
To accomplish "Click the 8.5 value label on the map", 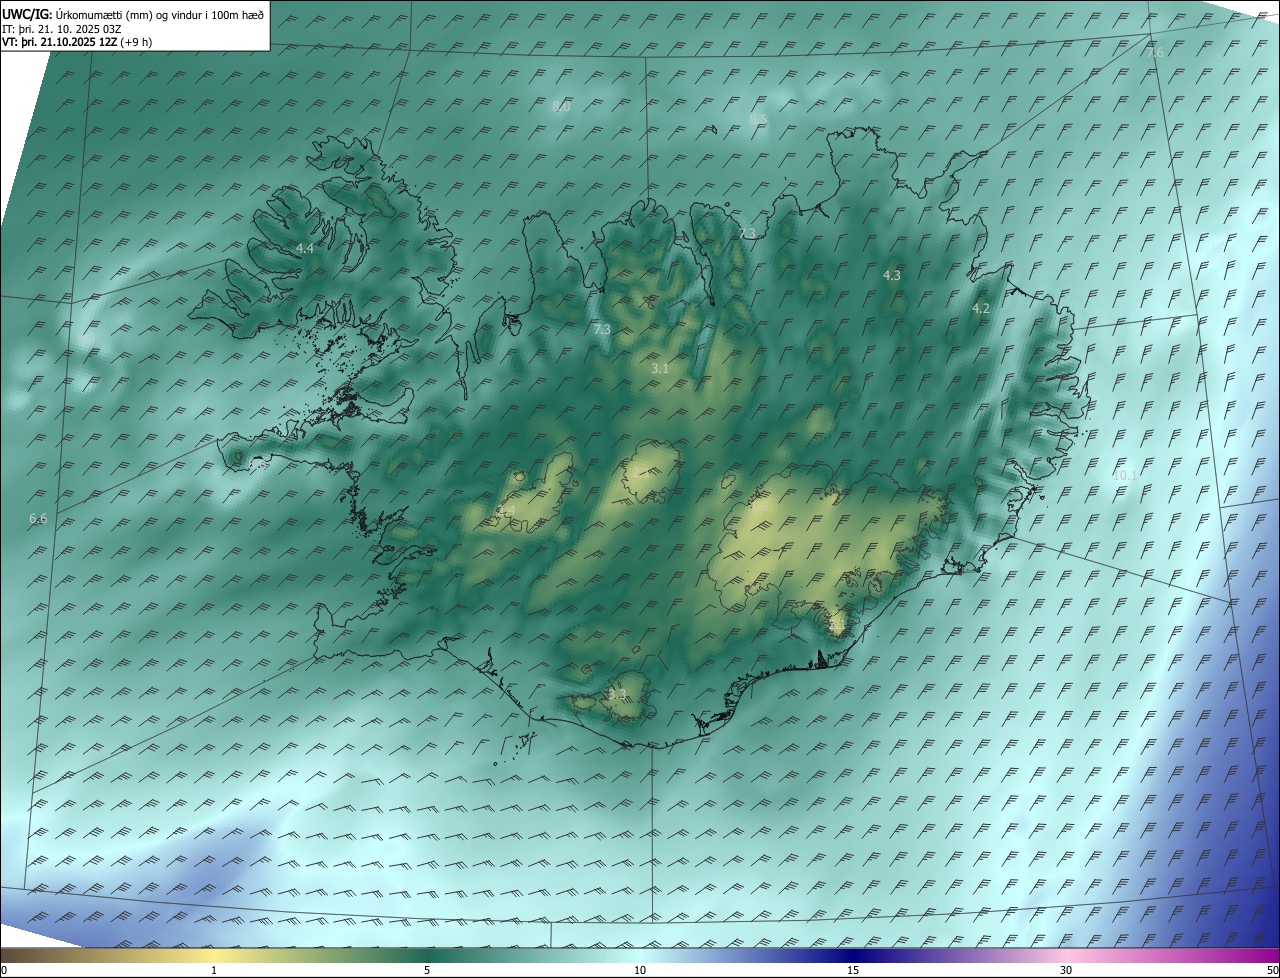I will tap(758, 120).
